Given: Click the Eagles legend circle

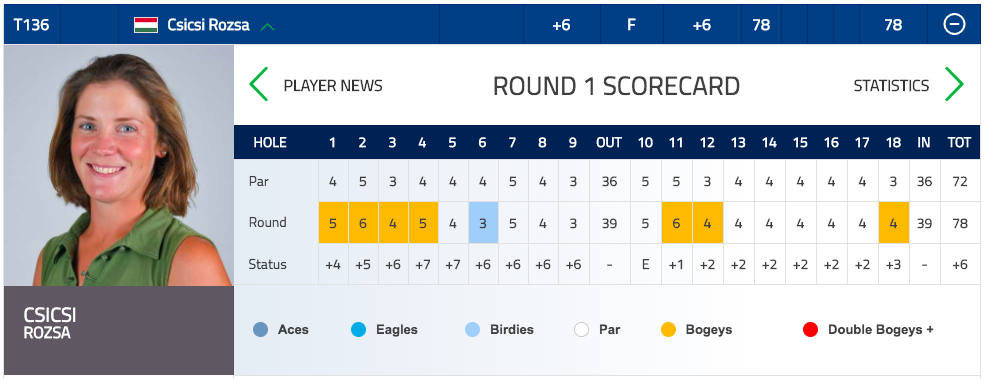Looking at the screenshot, I should point(358,329).
